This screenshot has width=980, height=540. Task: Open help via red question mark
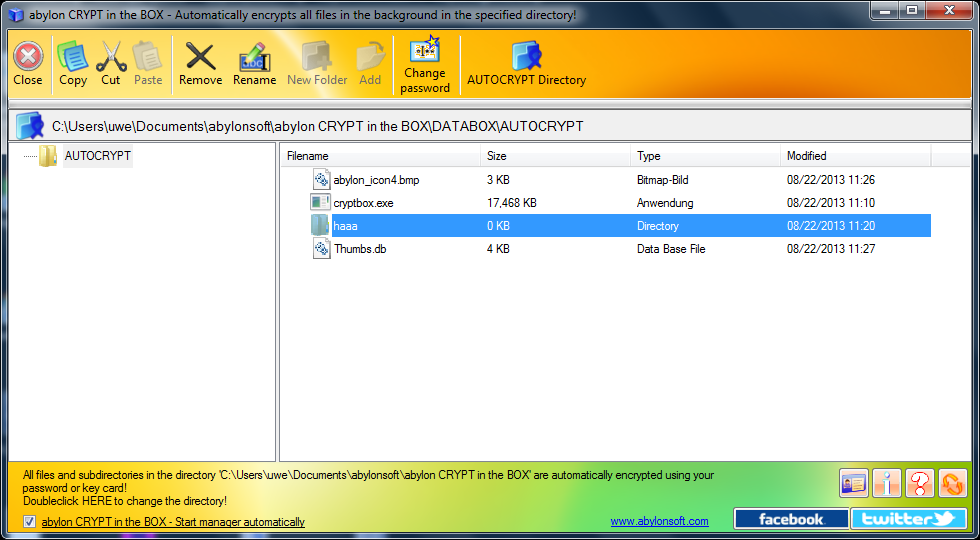919,483
